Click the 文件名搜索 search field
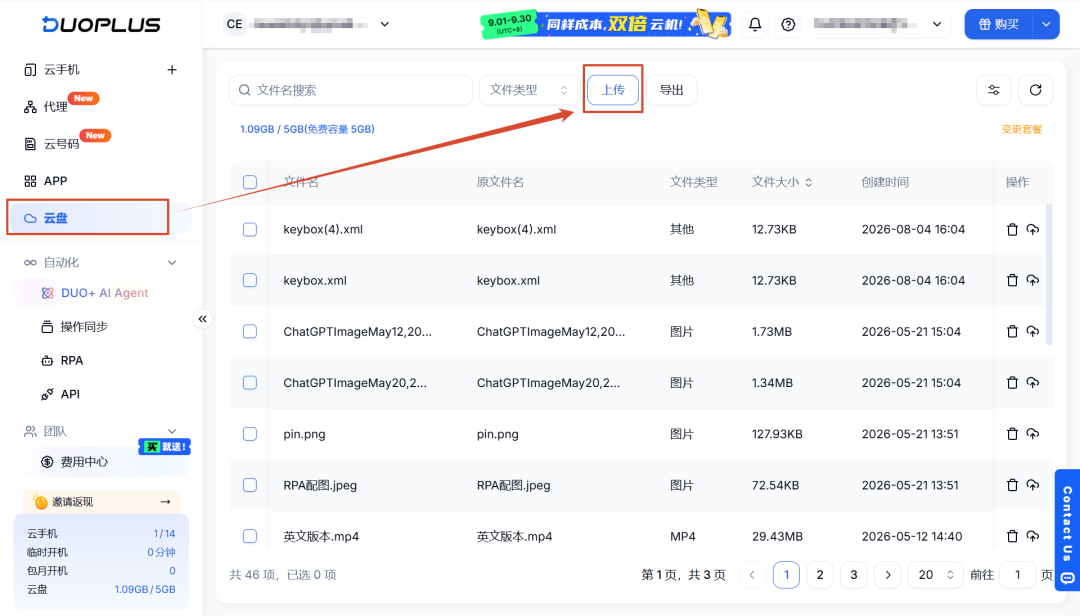 (x=351, y=90)
